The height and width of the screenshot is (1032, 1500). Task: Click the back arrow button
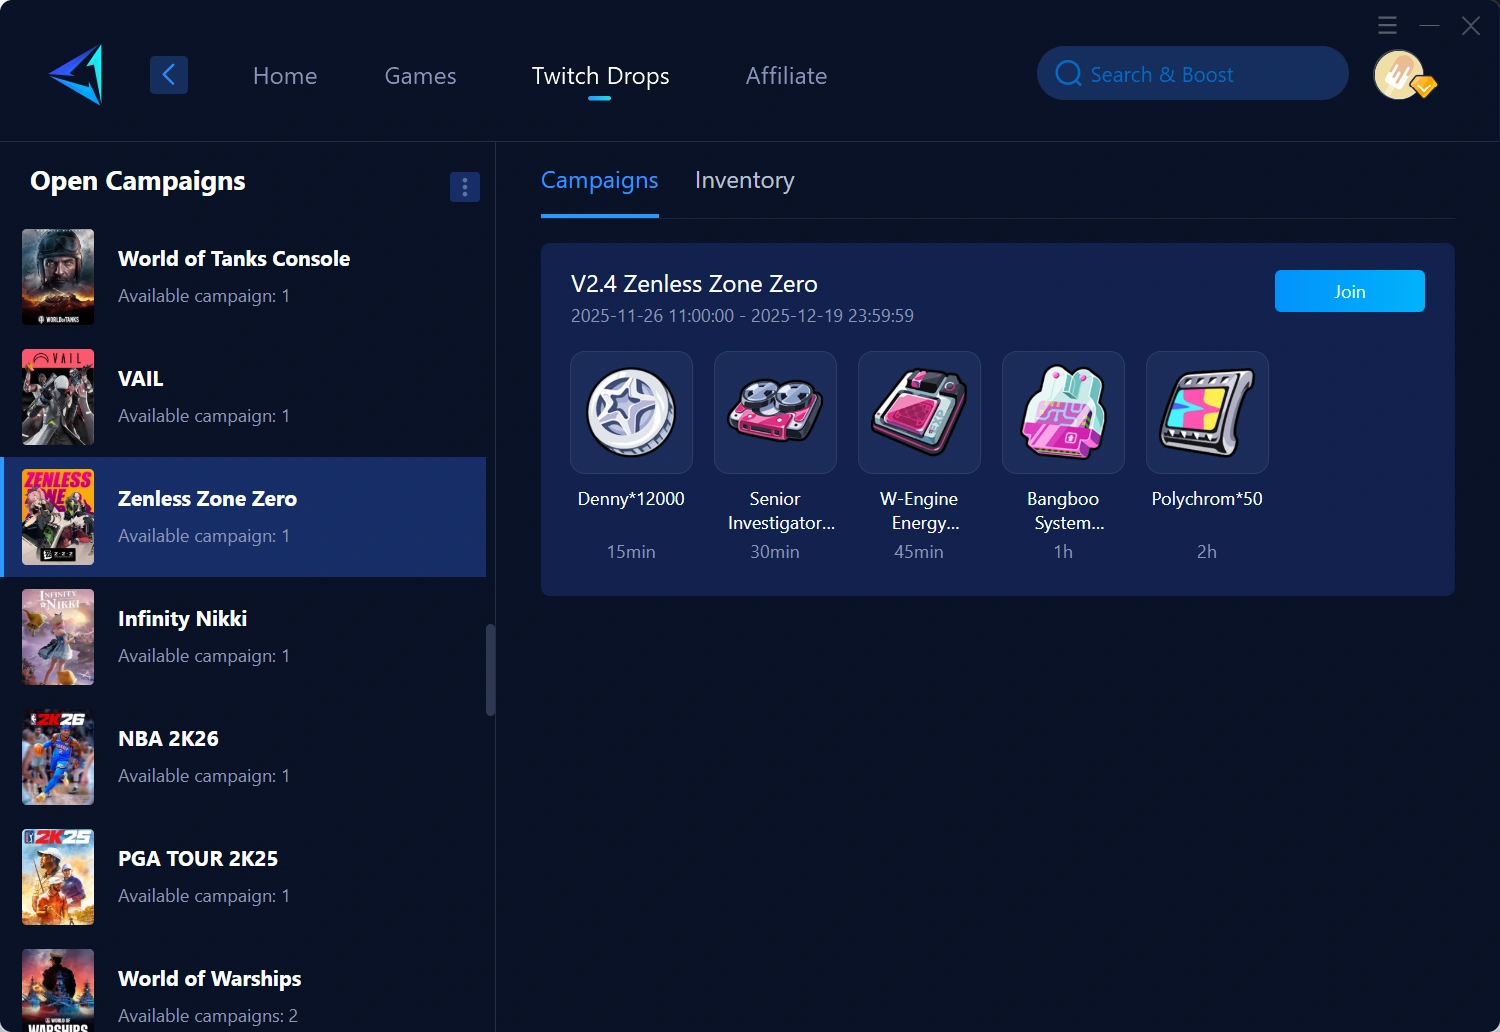pyautogui.click(x=169, y=75)
